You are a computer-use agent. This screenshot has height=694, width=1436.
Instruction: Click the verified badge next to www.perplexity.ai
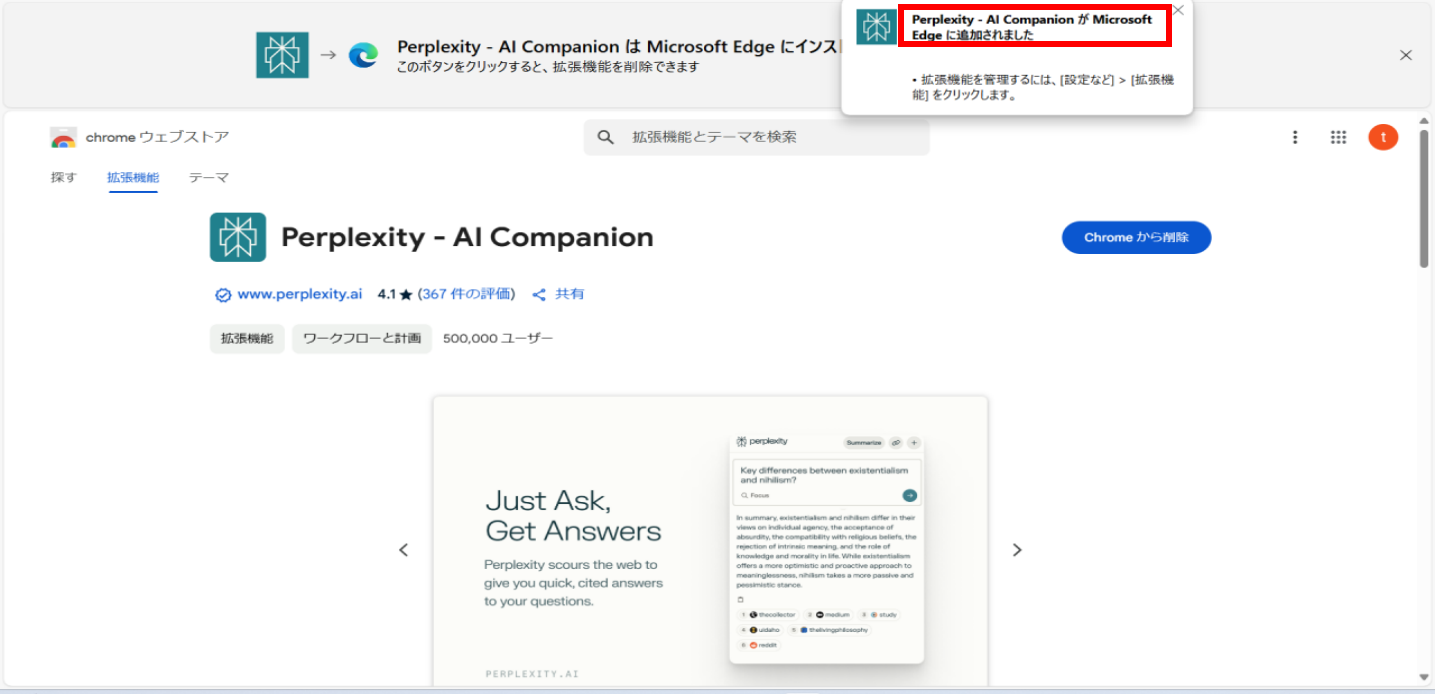coord(223,295)
